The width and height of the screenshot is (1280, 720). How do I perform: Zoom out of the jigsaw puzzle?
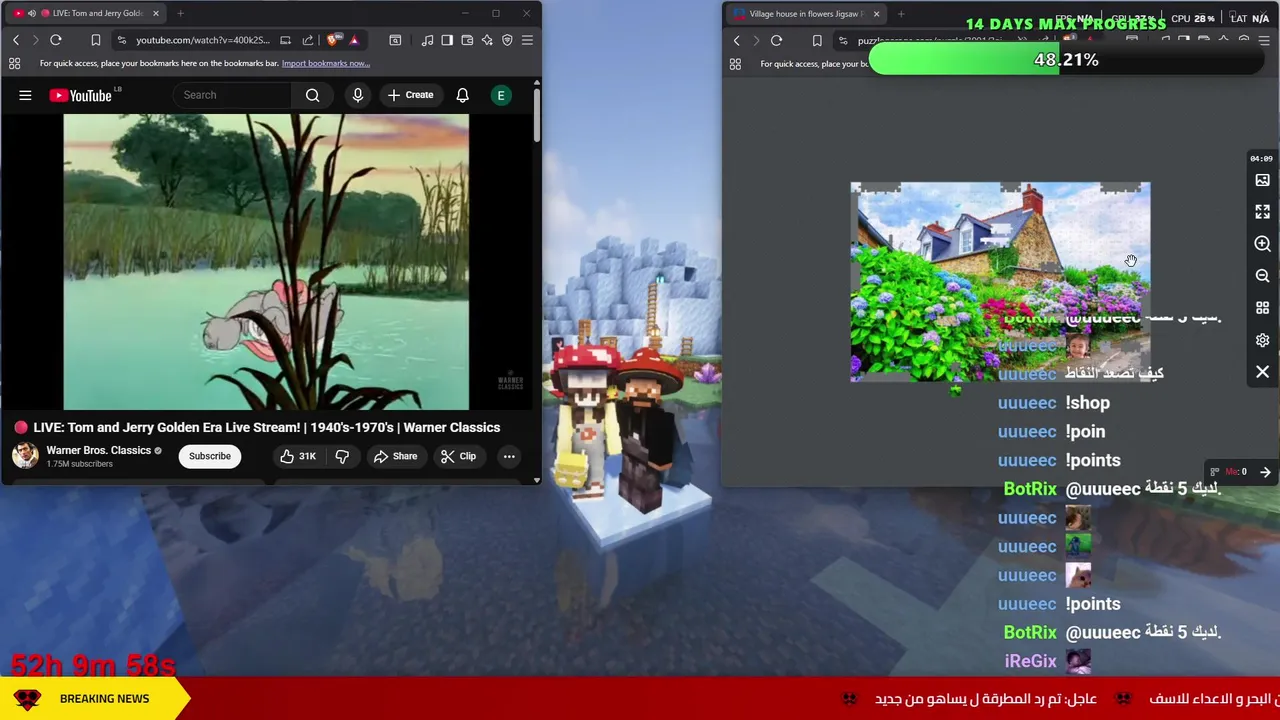[x=1262, y=276]
